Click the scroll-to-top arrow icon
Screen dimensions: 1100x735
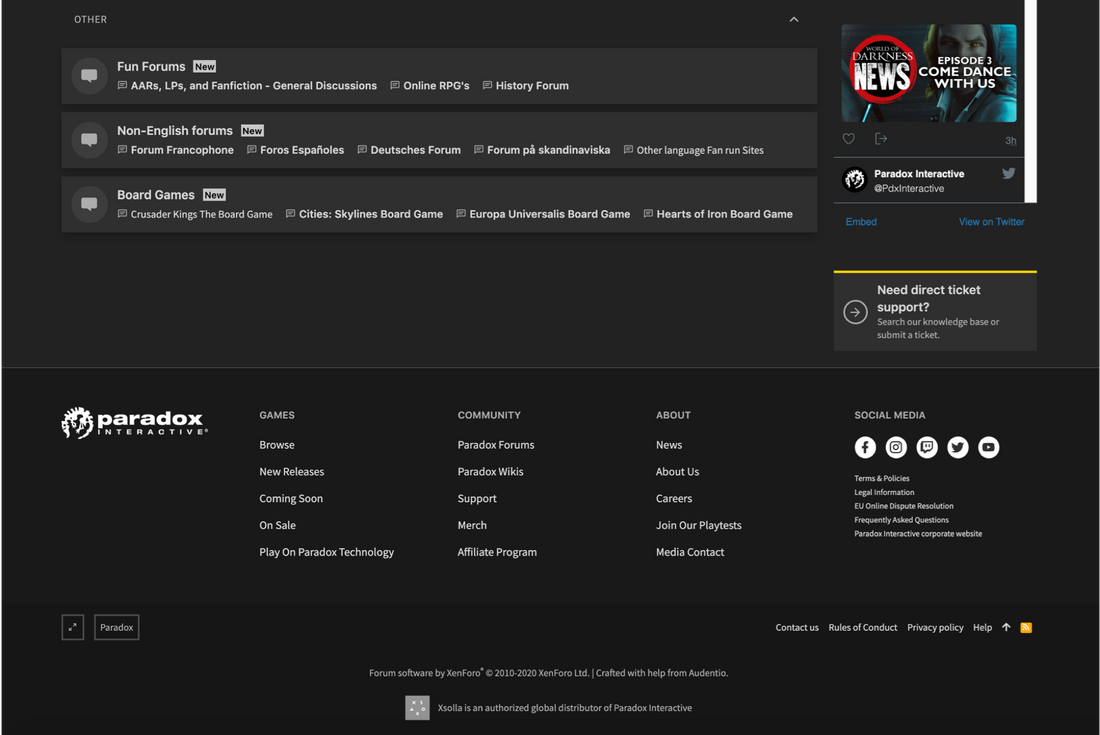(x=1006, y=627)
